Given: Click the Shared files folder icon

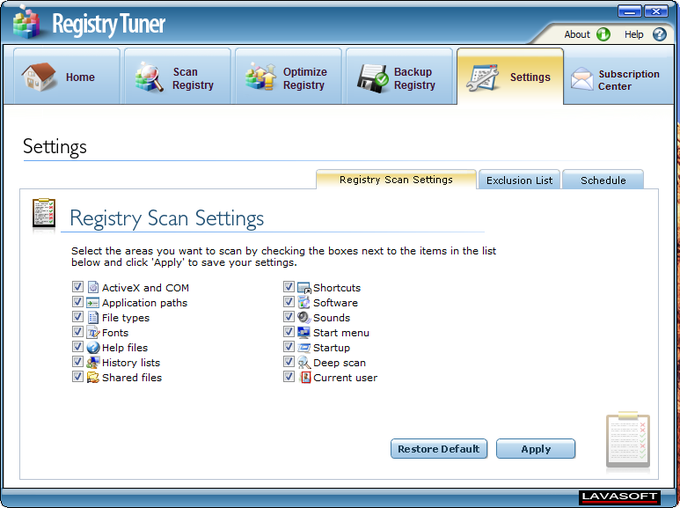Looking at the screenshot, I should click(93, 377).
